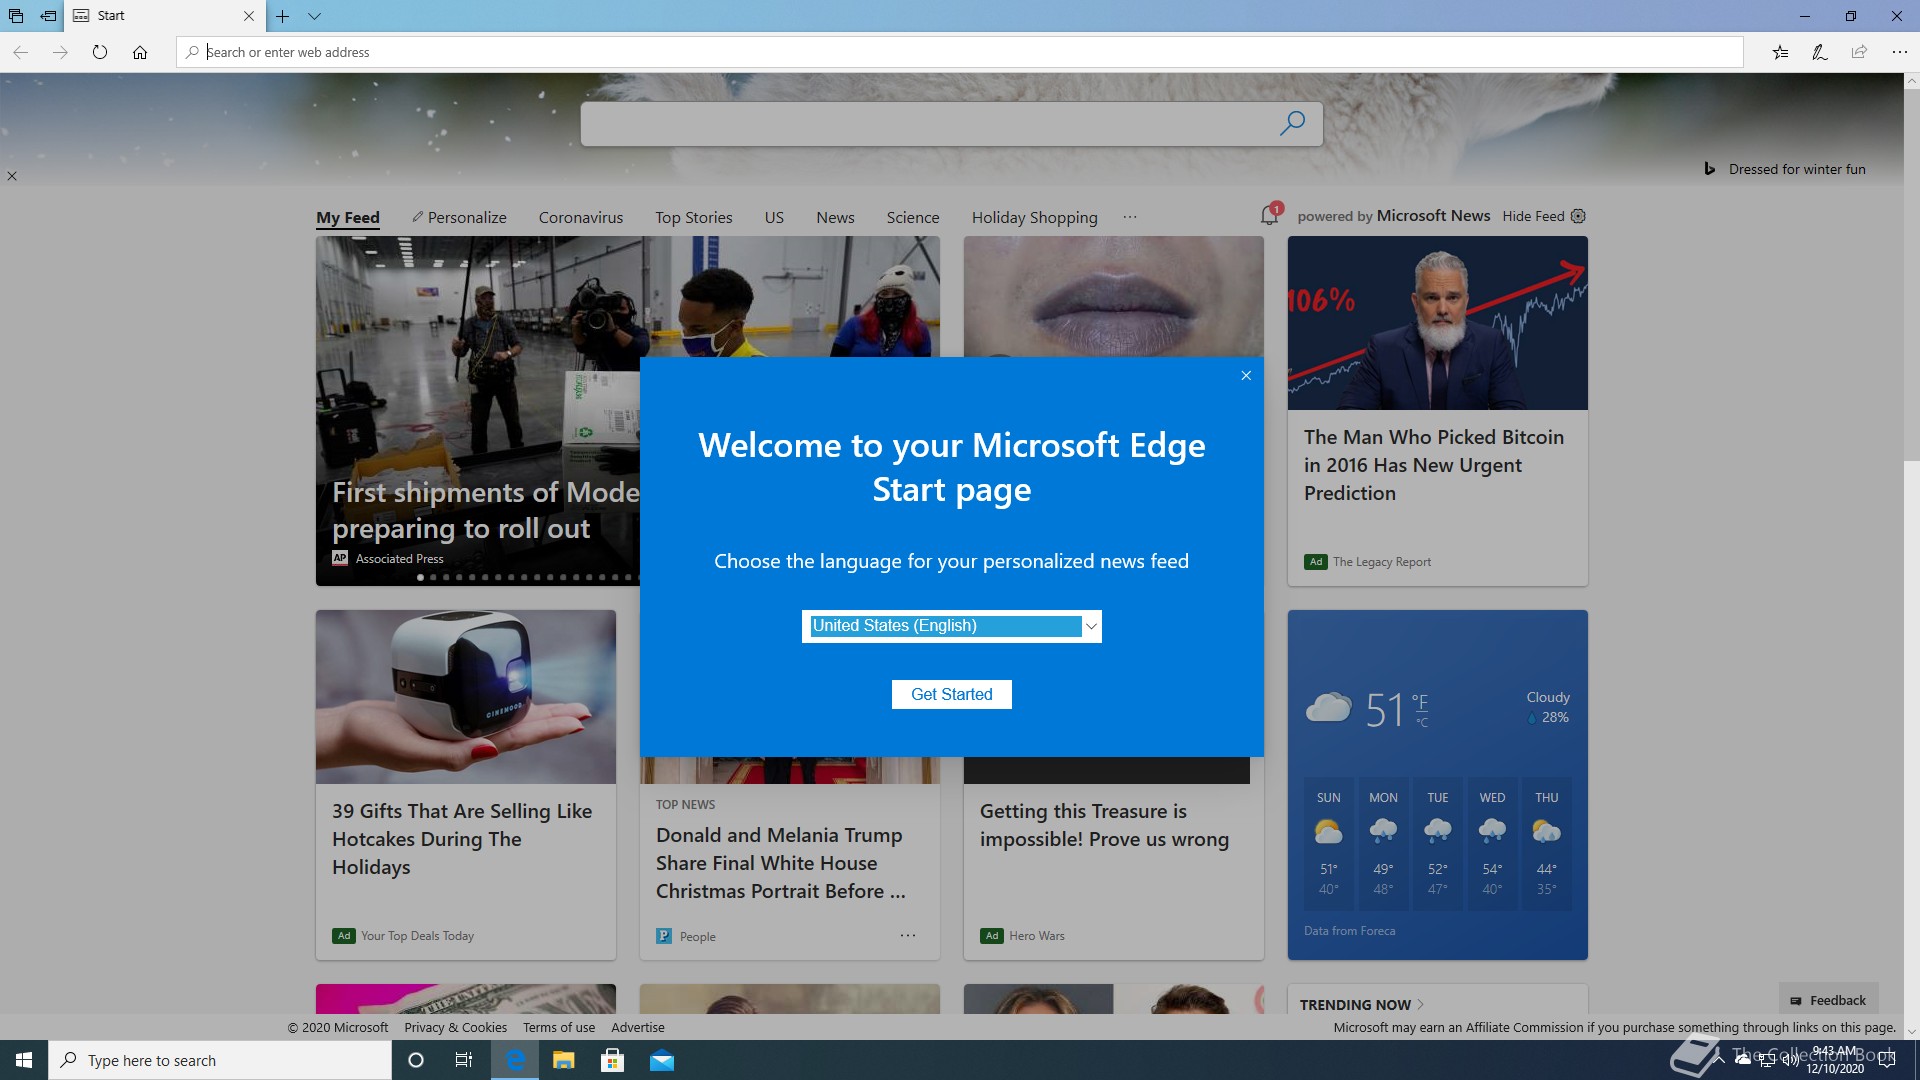Click the Get Started button
Screen dimensions: 1920x1080
[952, 695]
